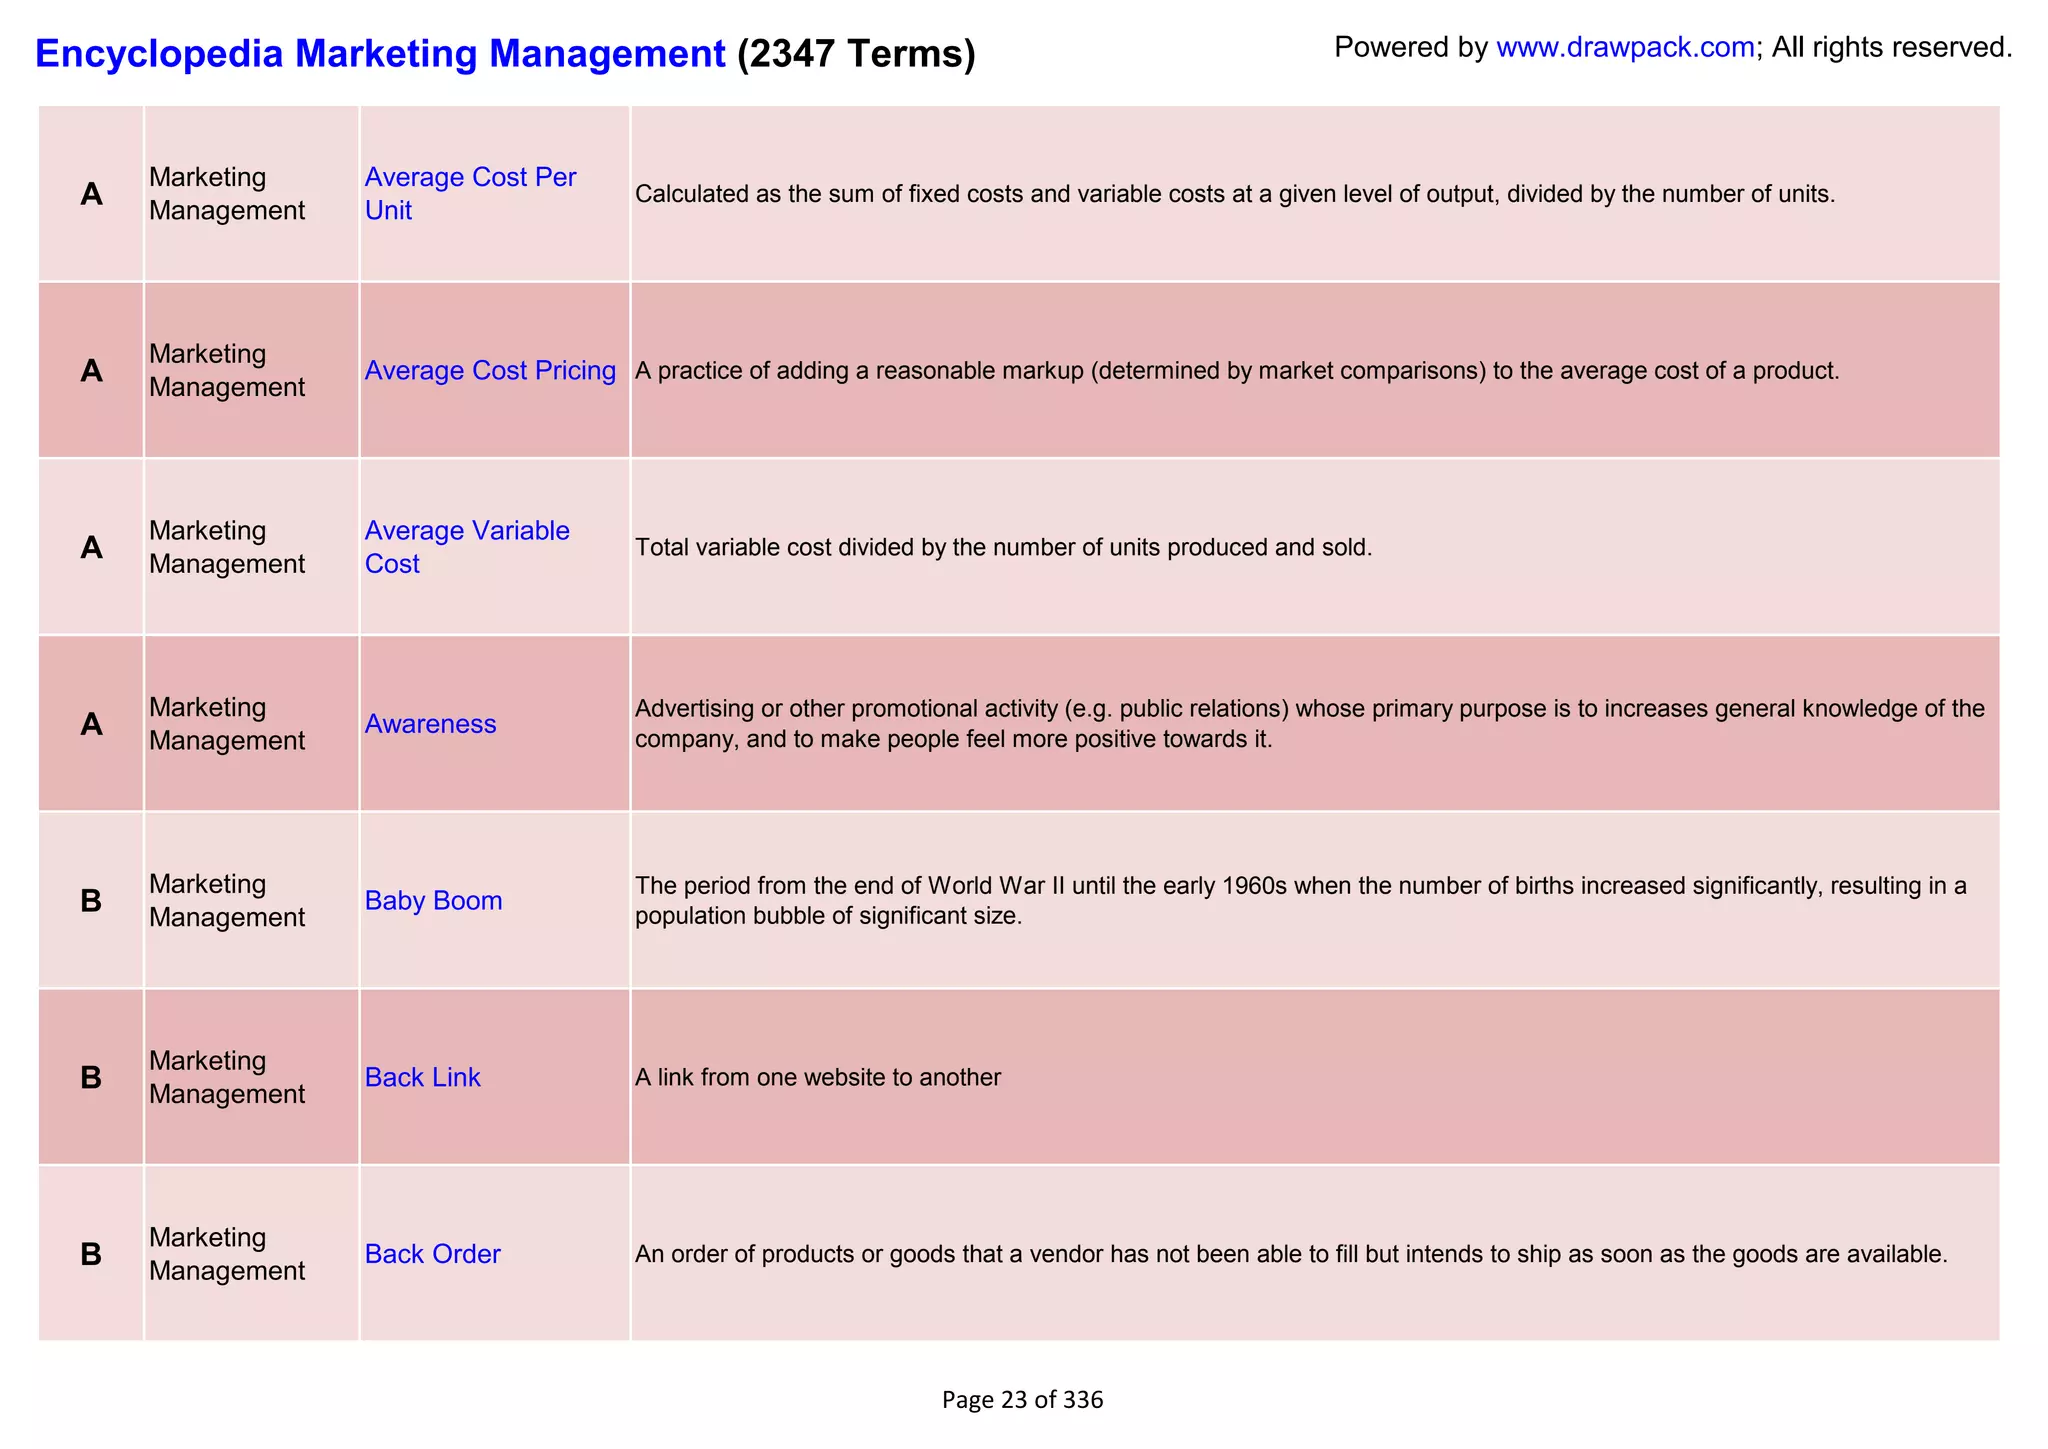Select the letter B in Baby Boom row
Screen dimensions: 2048x1449
click(91, 900)
